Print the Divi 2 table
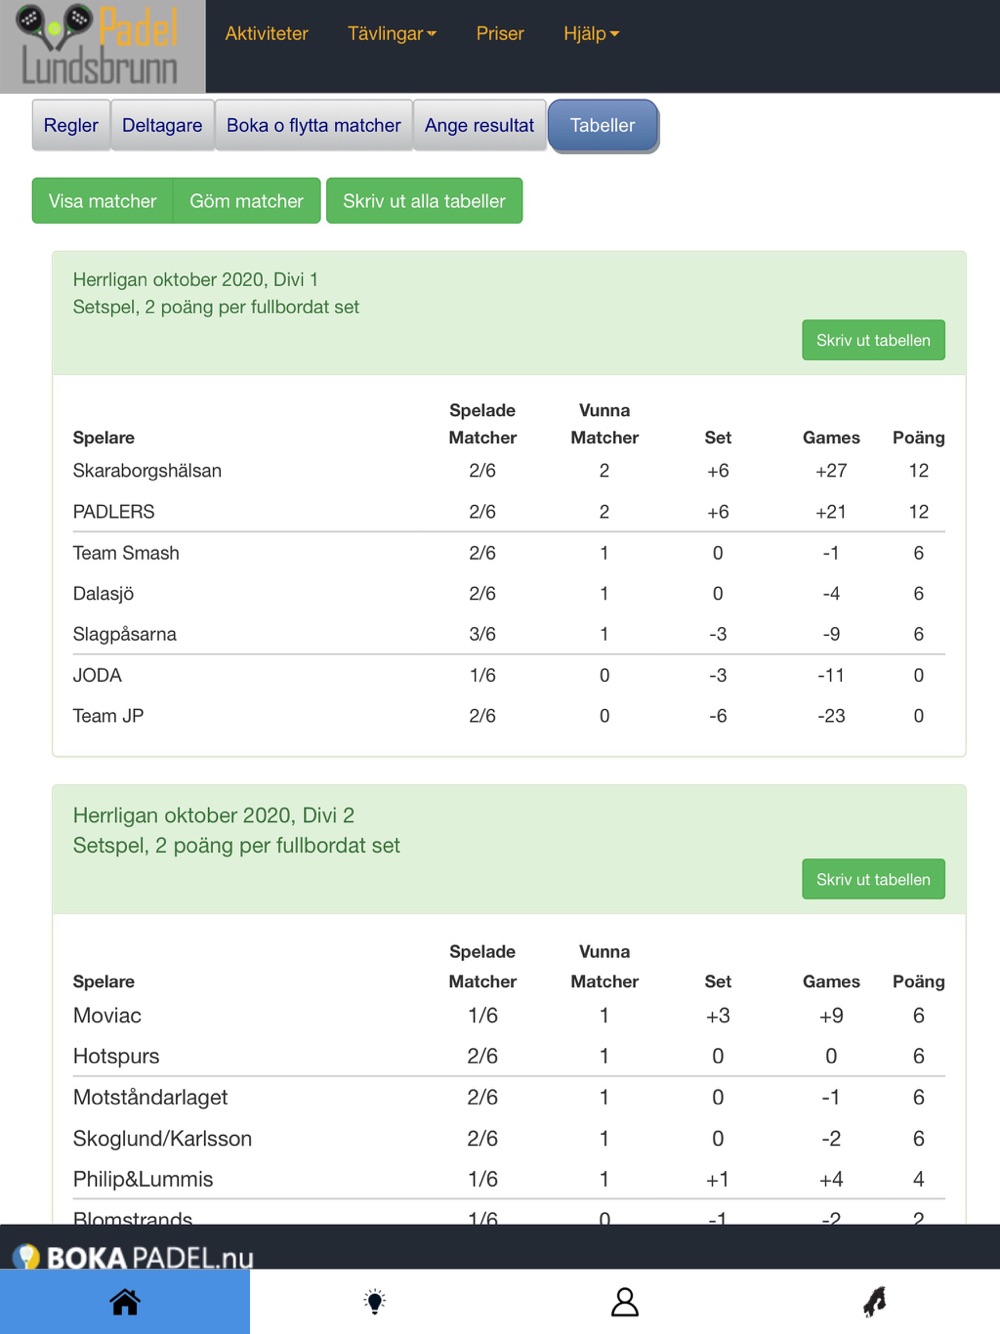This screenshot has width=1000, height=1334. point(873,879)
